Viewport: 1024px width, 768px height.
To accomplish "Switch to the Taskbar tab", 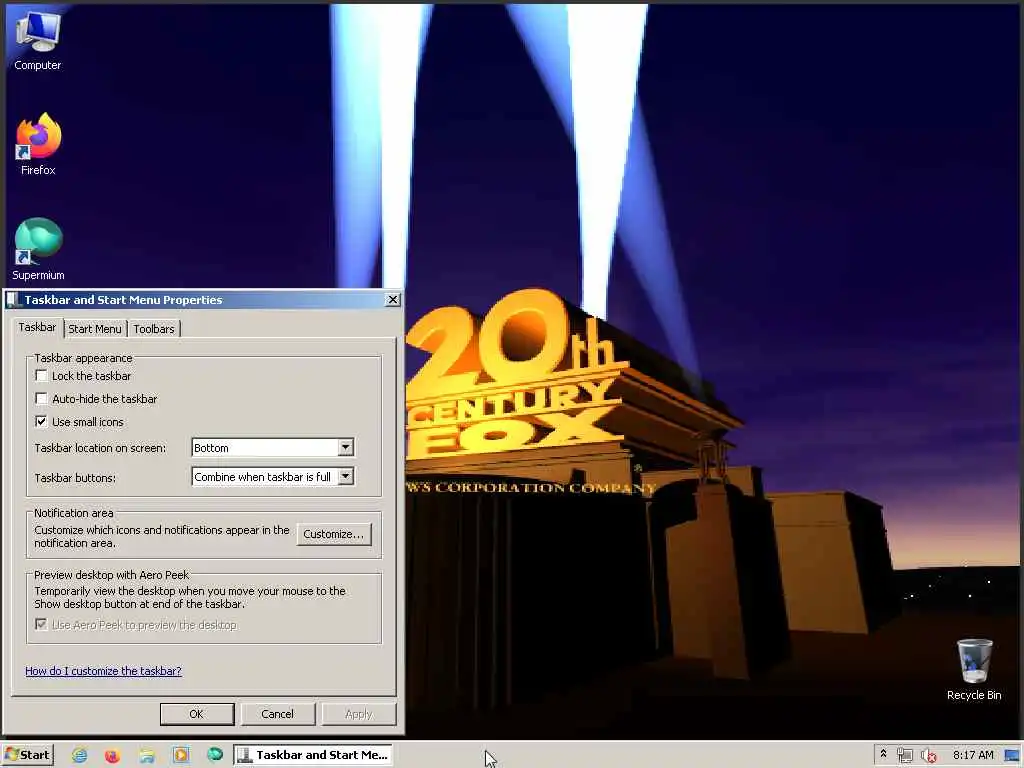I will point(37,327).
